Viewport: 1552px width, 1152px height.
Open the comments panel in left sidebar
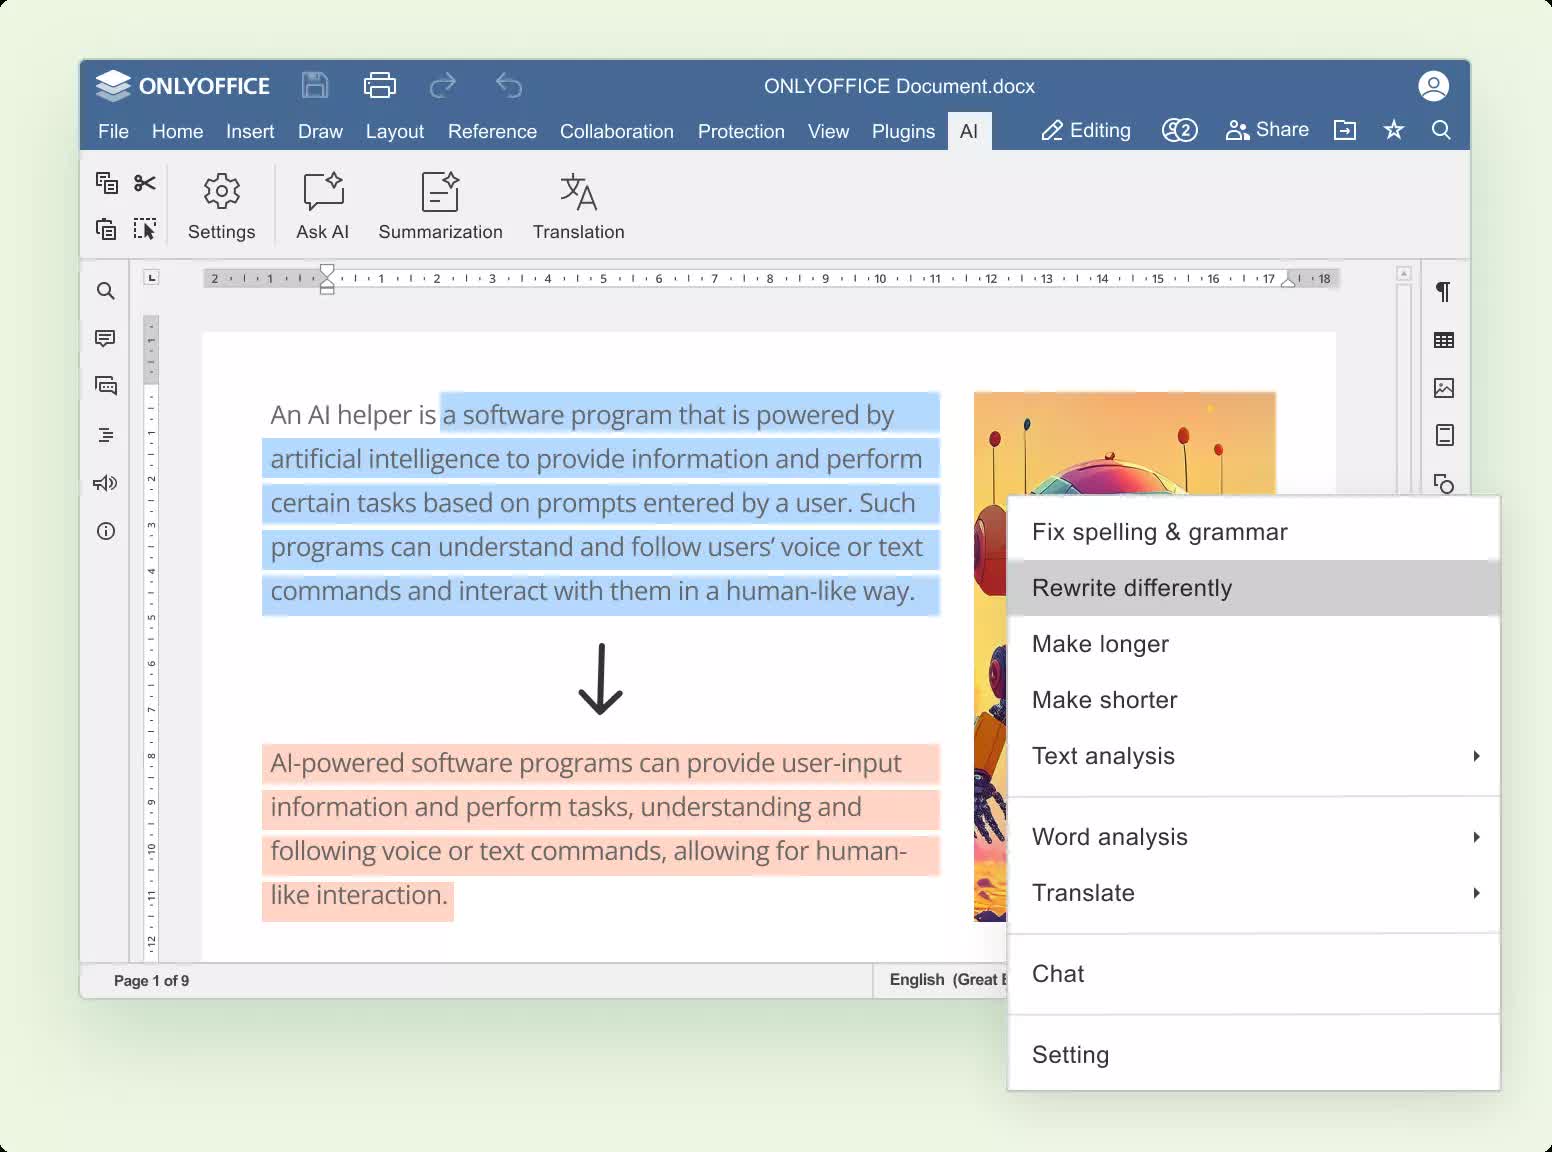[x=105, y=339]
